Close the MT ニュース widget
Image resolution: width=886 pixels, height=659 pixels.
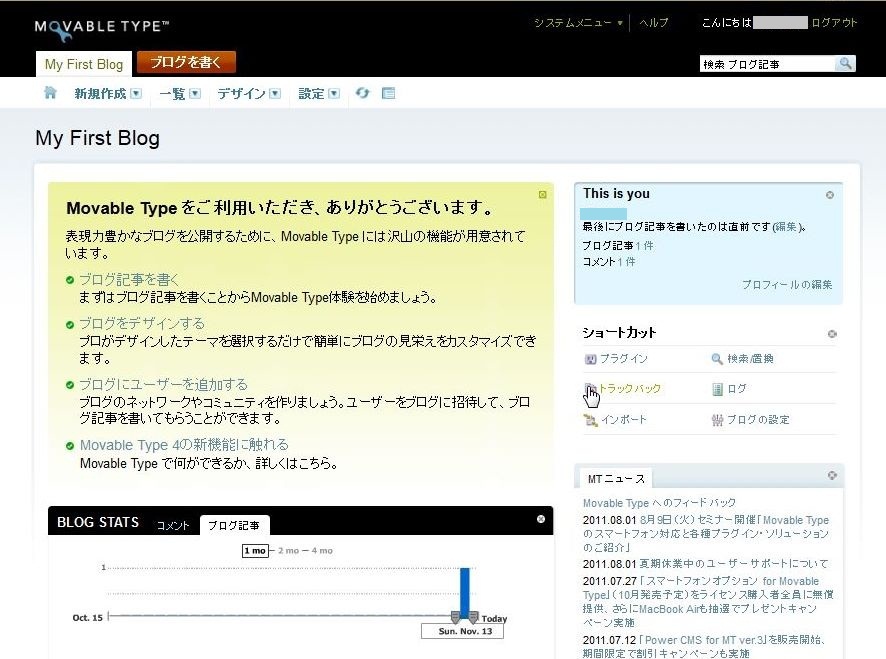(832, 475)
